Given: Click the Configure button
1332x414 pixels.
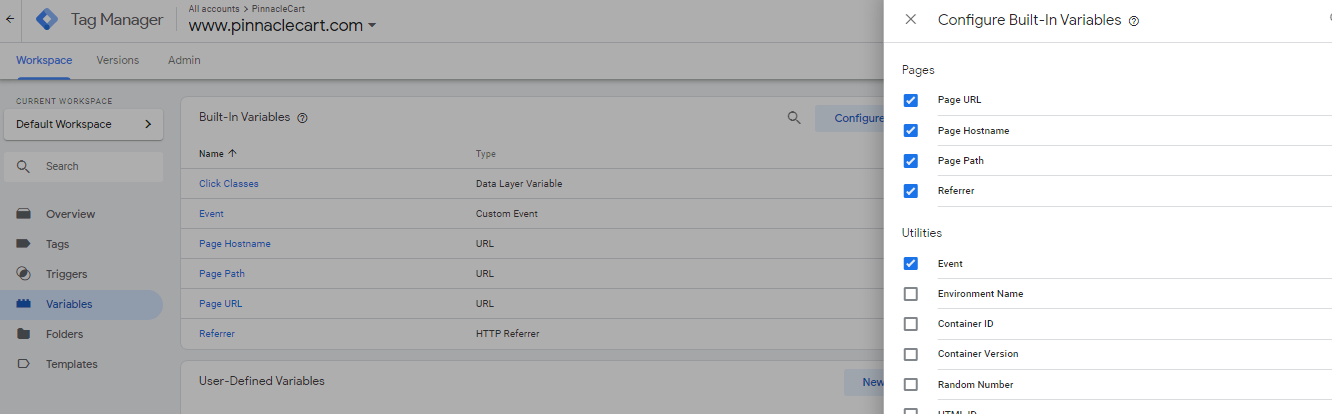Looking at the screenshot, I should [850, 118].
